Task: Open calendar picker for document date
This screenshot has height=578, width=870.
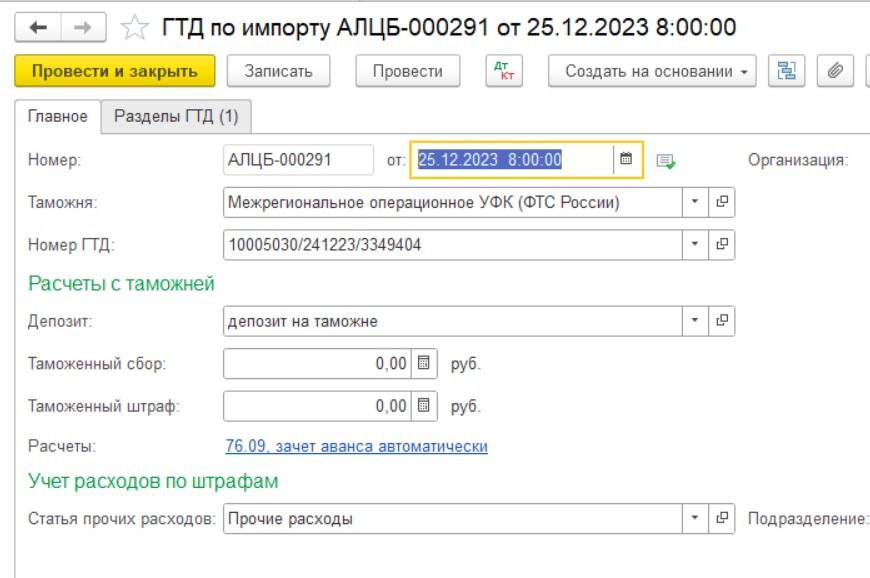Action: point(626,159)
